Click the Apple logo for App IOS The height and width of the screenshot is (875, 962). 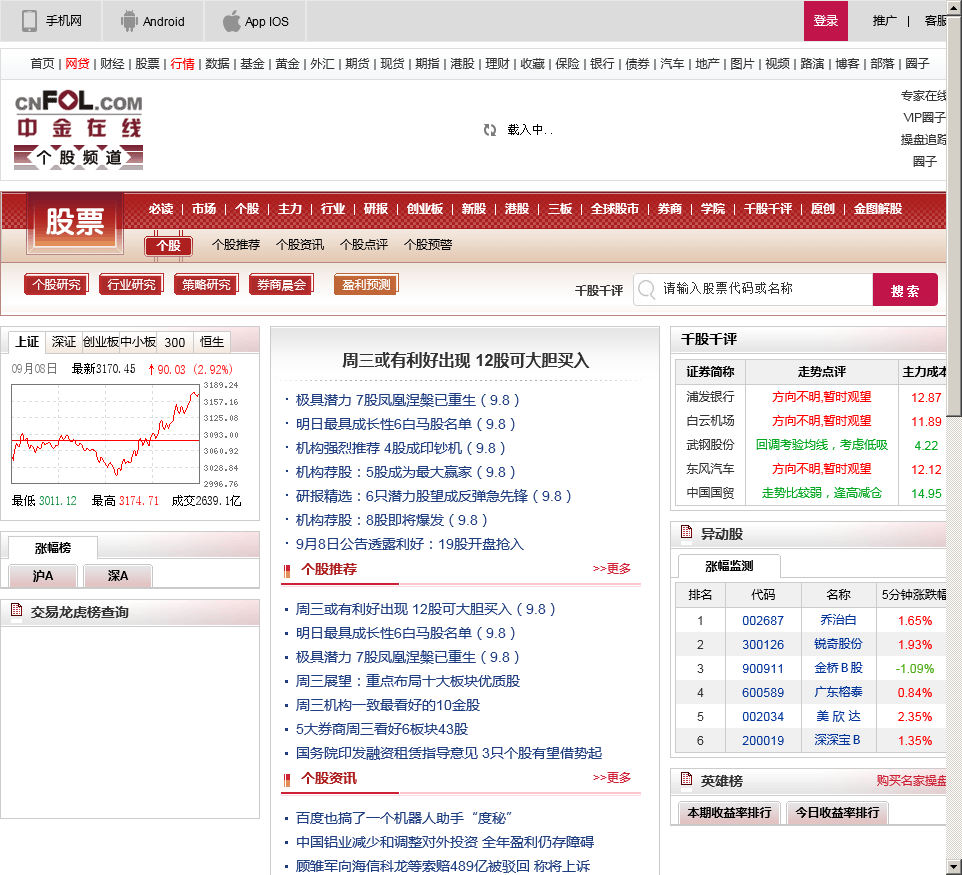(x=231, y=21)
